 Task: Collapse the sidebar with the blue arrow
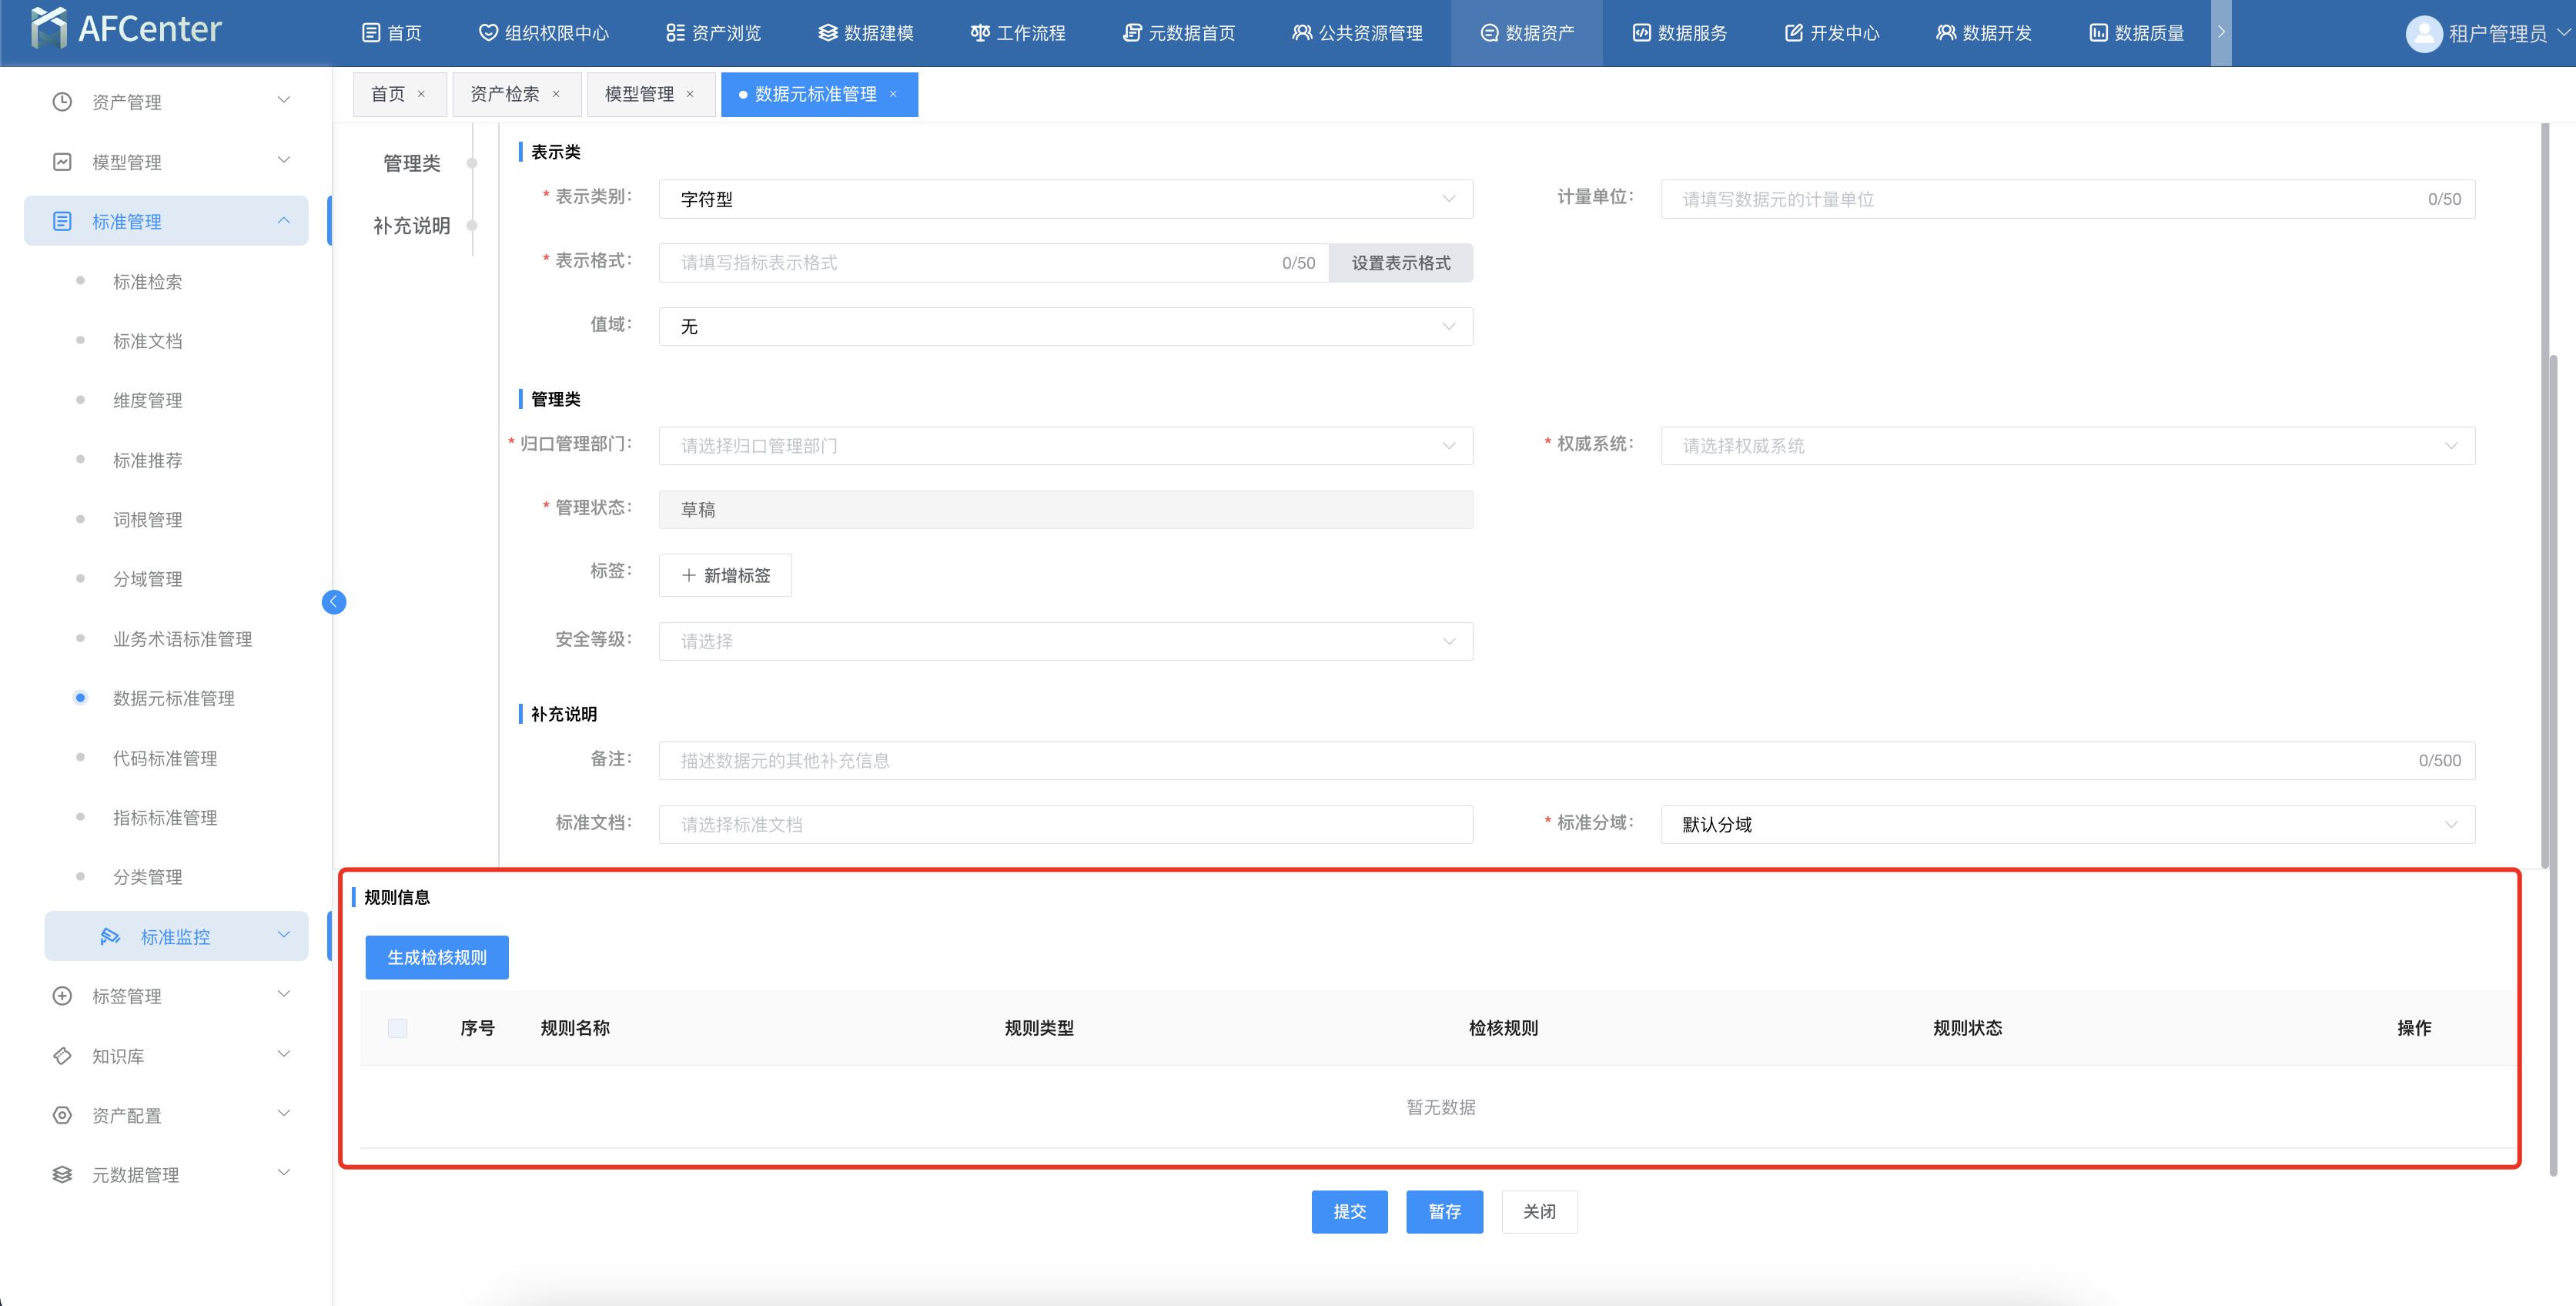[334, 602]
